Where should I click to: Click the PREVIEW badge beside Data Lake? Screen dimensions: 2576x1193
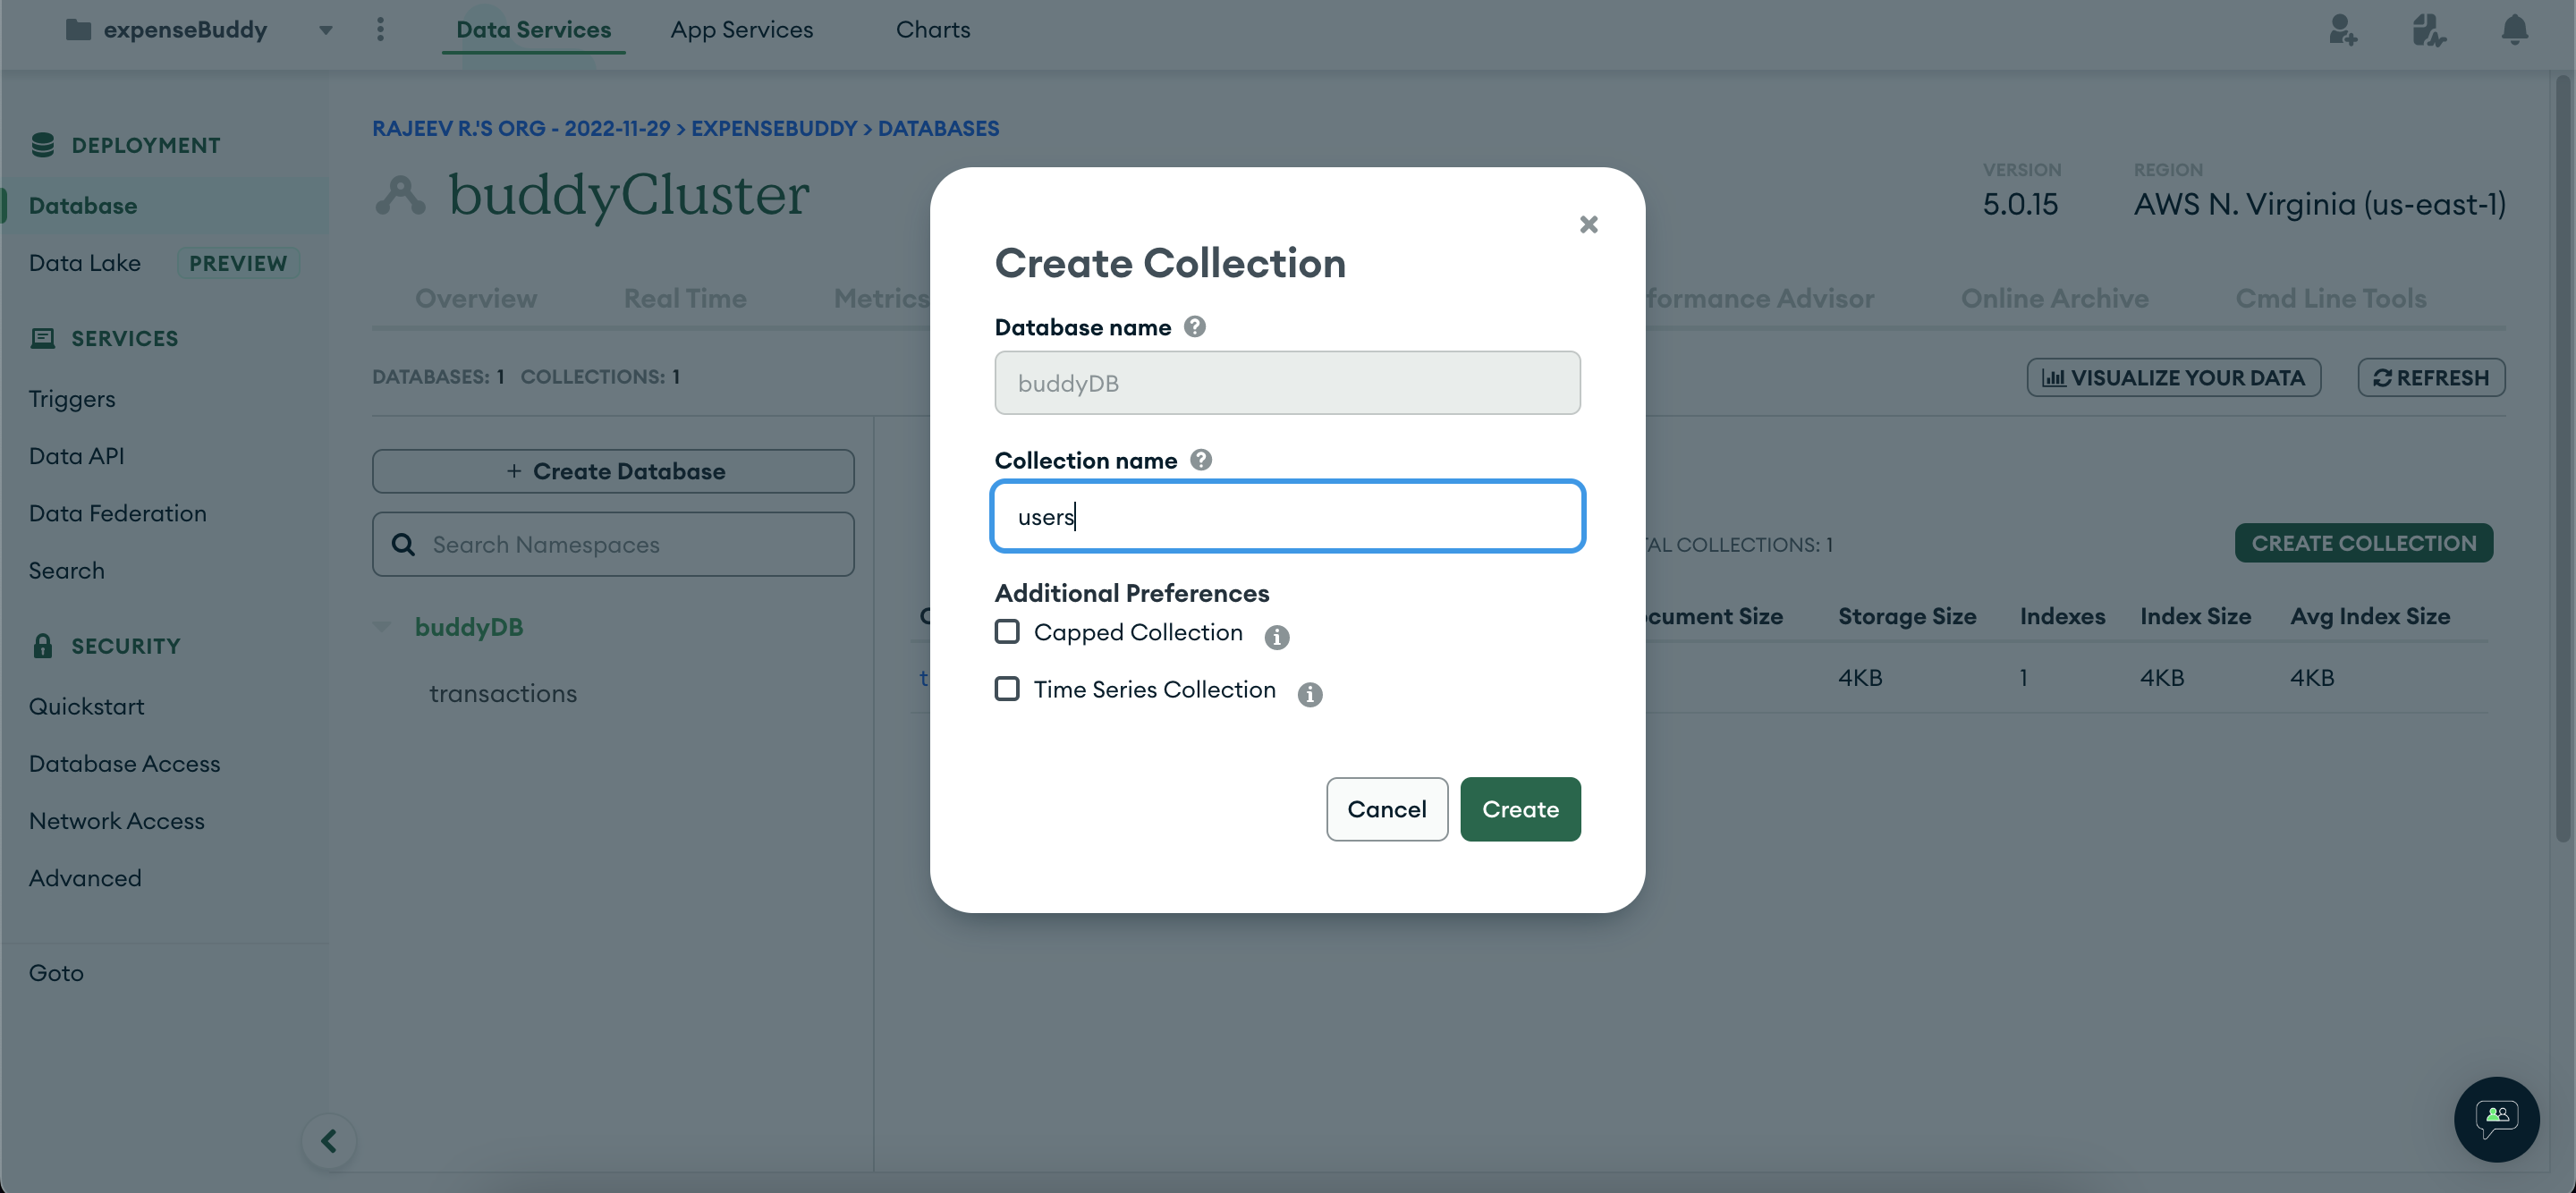[x=238, y=263]
